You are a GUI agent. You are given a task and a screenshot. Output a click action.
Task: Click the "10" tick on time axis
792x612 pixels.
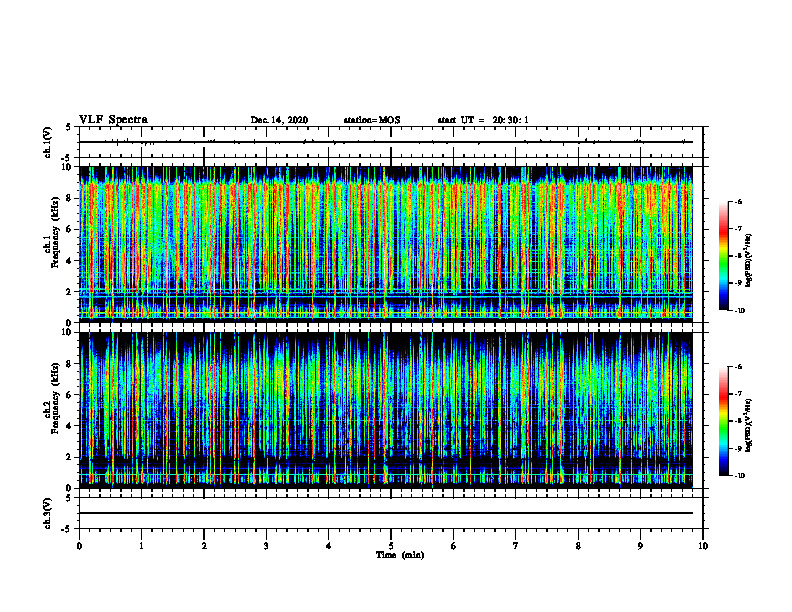703,546
